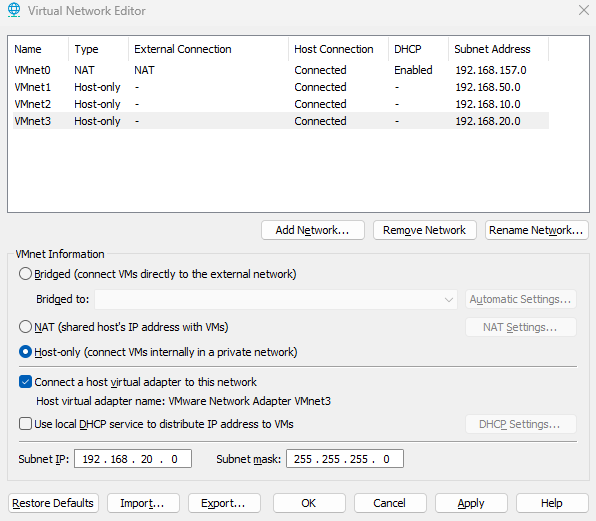The width and height of the screenshot is (596, 521).
Task: Select the Host-only radio option
Action: [25, 352]
